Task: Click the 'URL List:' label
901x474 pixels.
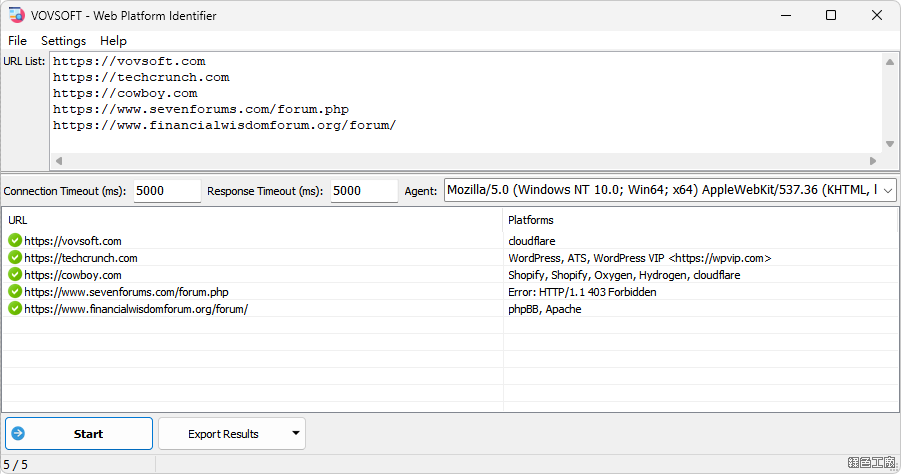Action: (x=24, y=61)
